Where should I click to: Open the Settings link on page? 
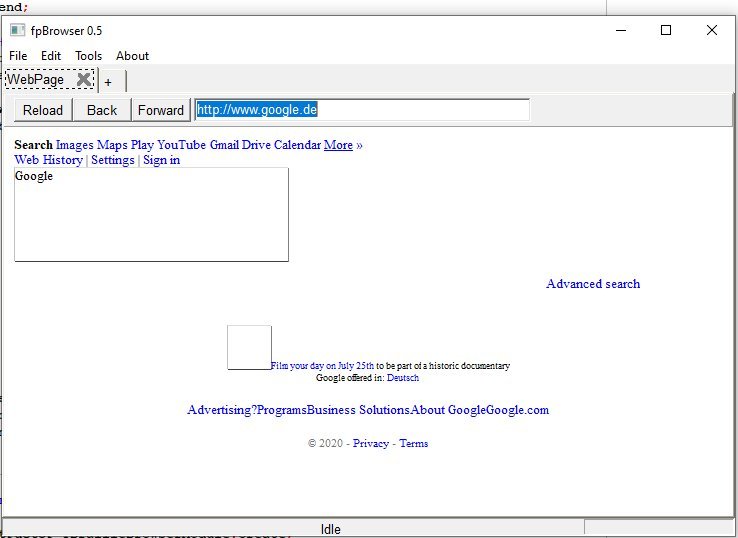pyautogui.click(x=113, y=160)
